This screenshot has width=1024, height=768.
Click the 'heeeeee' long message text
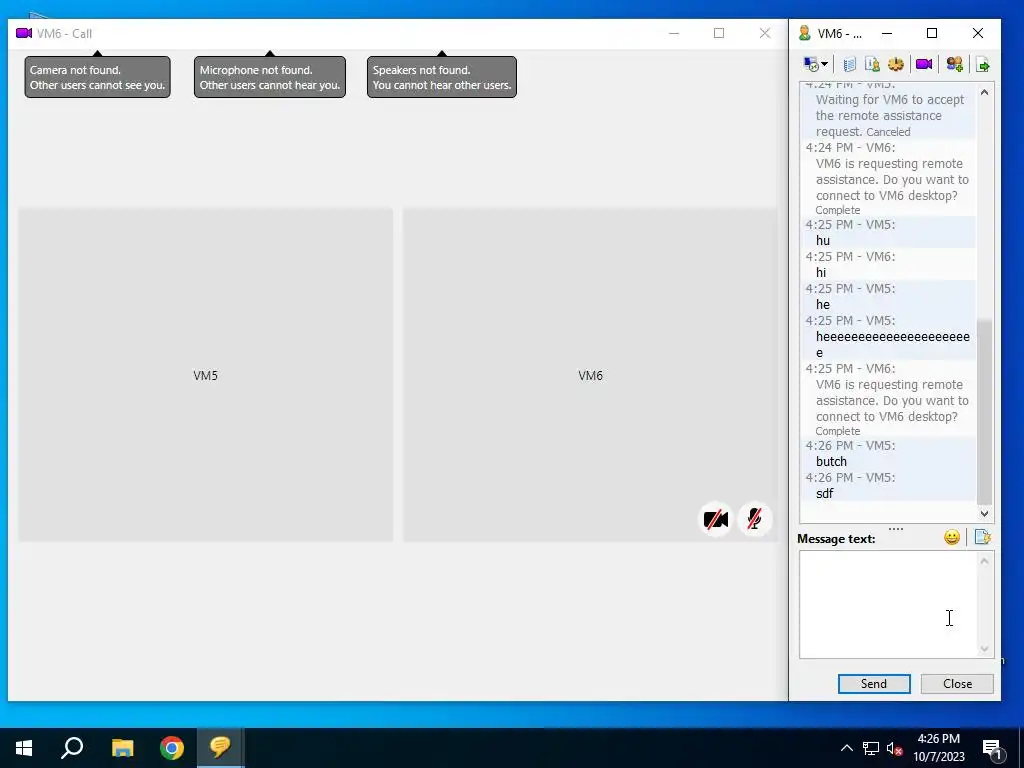(x=892, y=344)
